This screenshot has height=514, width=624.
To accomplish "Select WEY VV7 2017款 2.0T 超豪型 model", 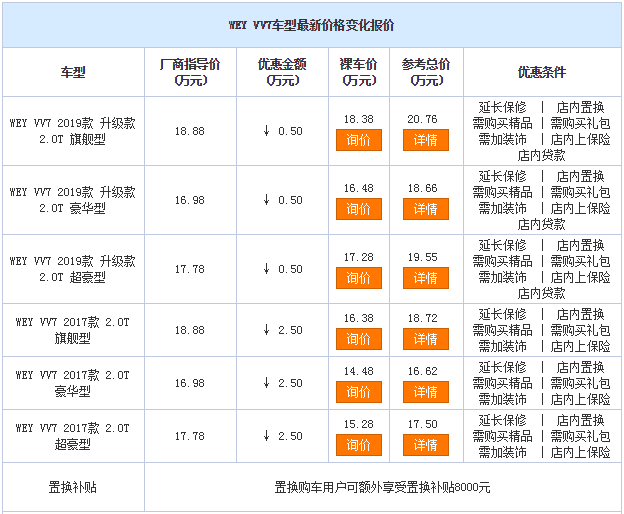I will point(72,436).
